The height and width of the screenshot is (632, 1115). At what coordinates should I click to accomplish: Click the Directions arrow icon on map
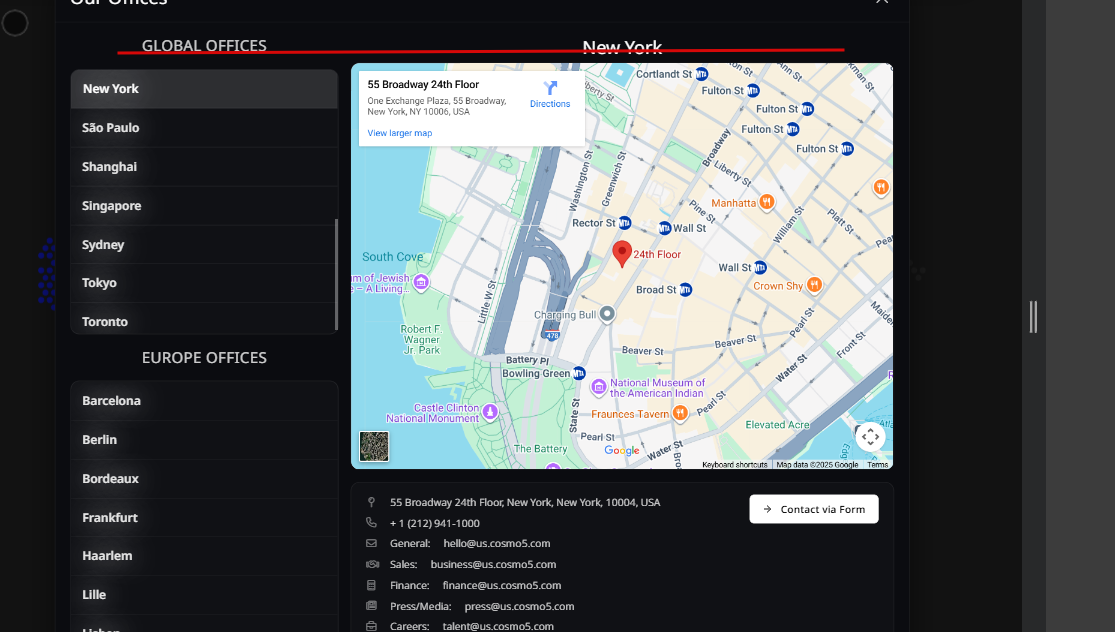550,88
